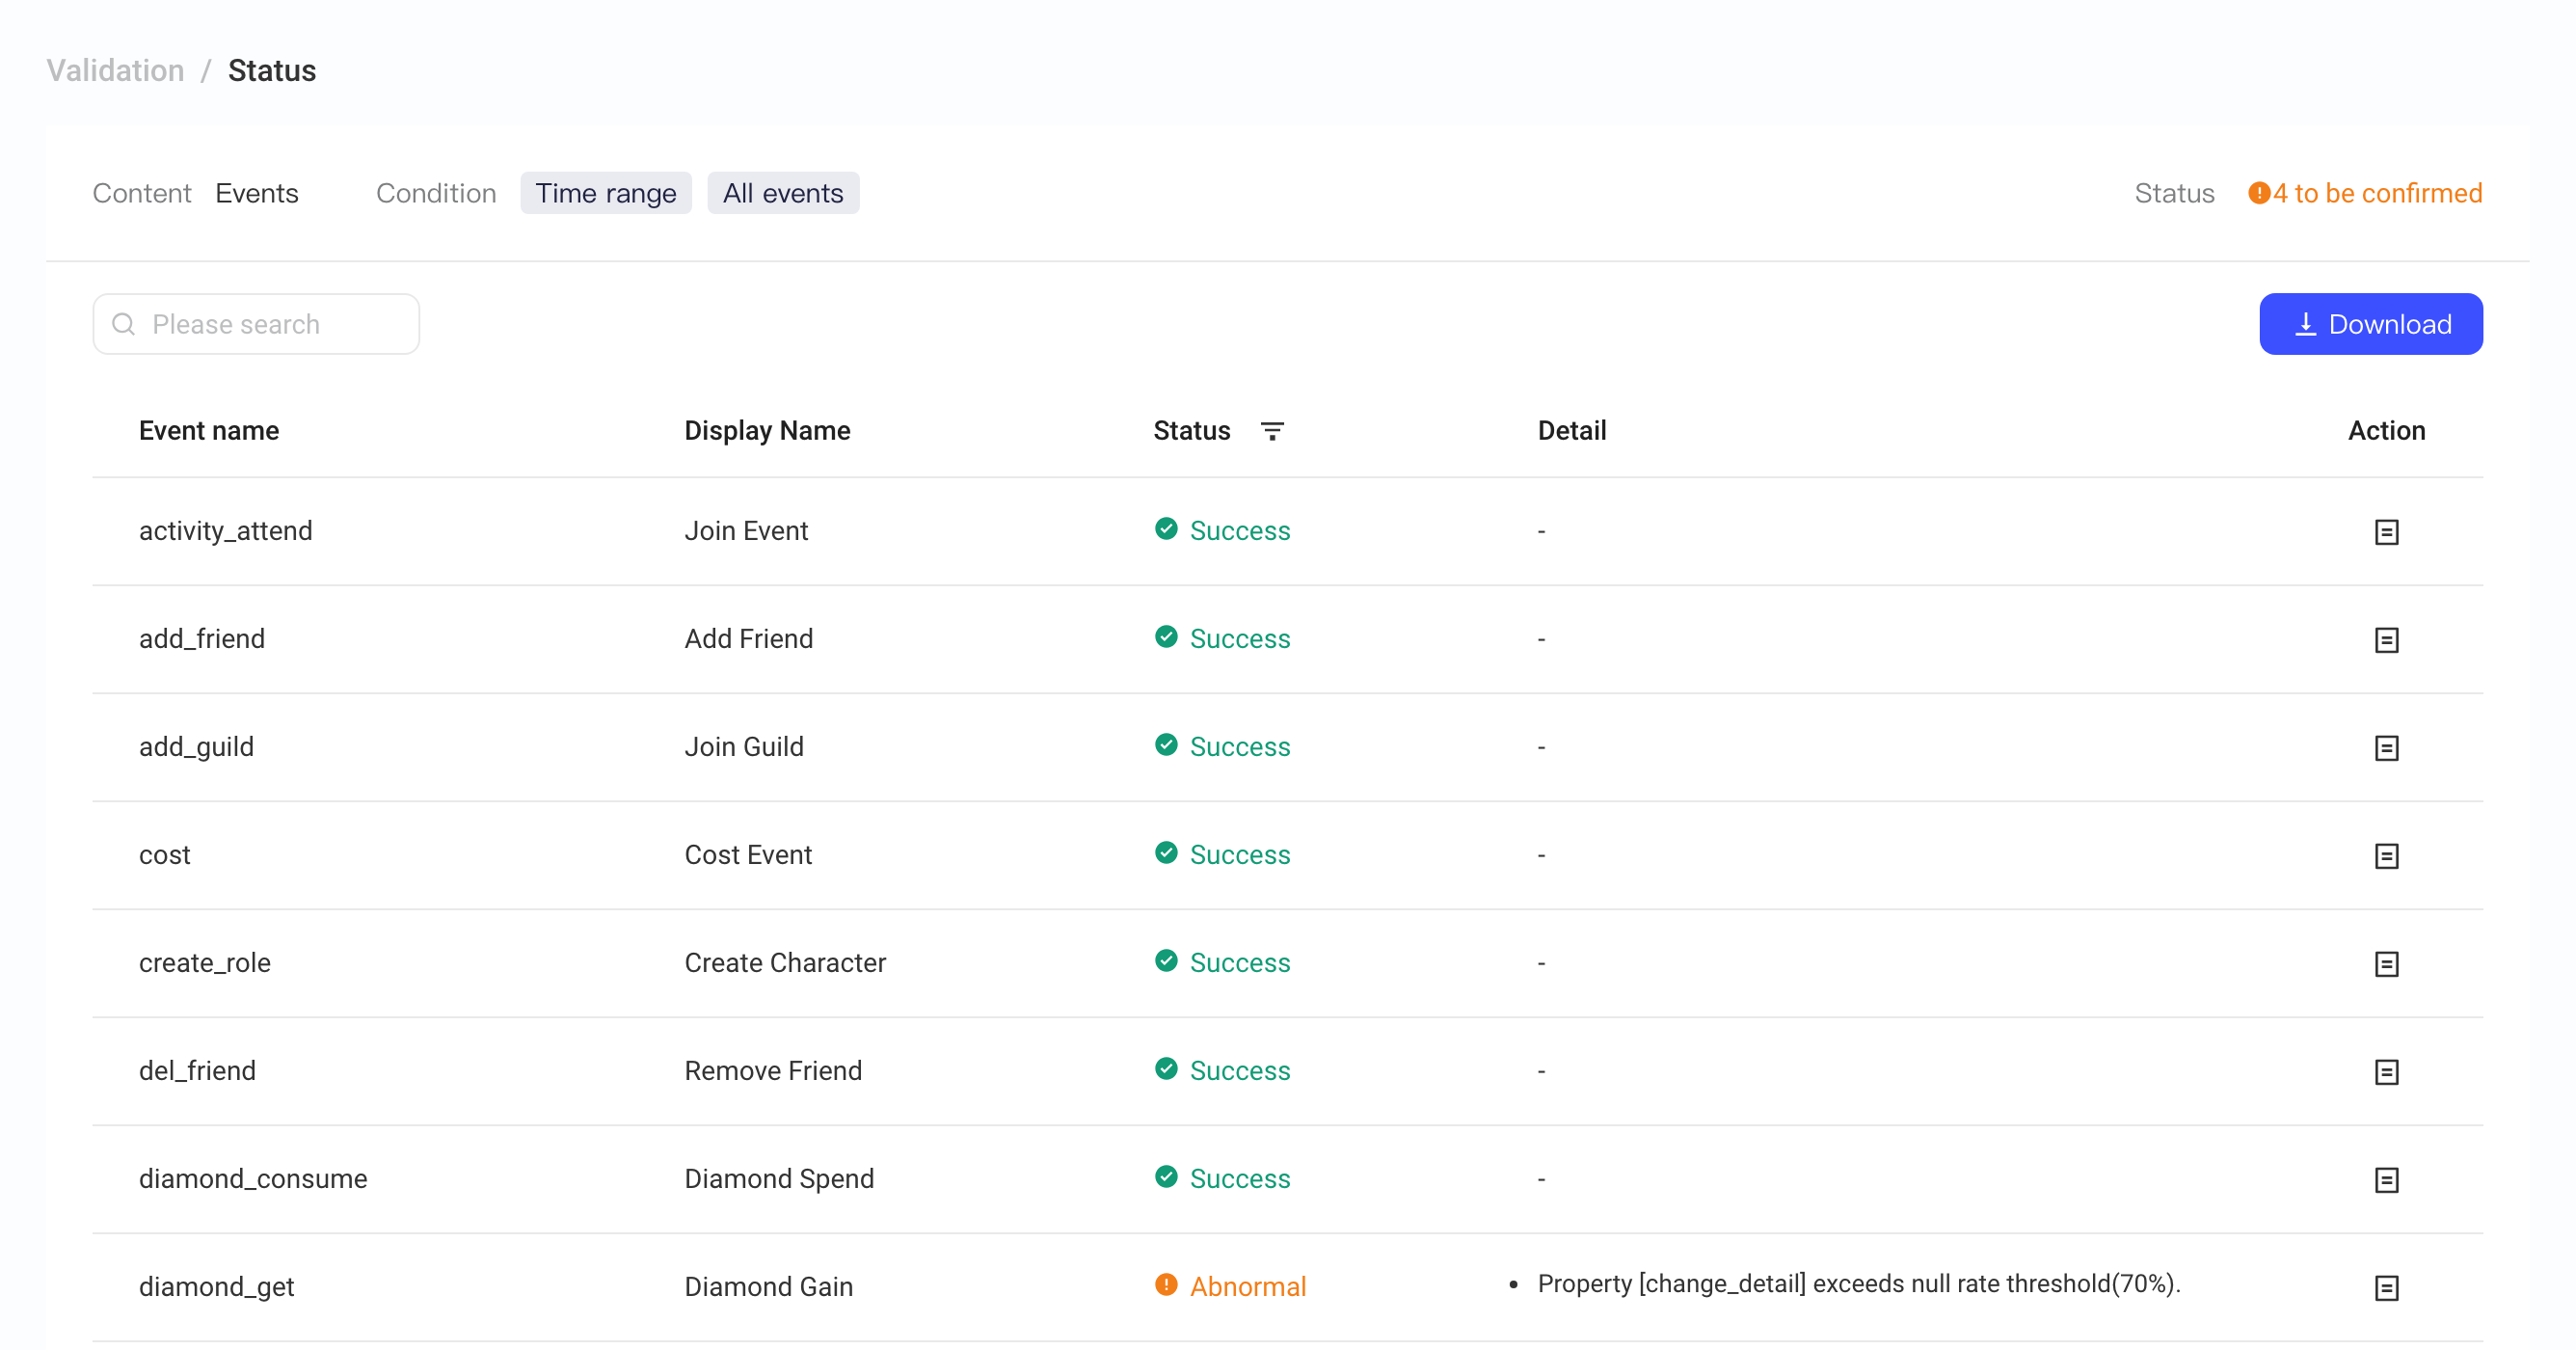Click the add_guild event name
Screen dimensions: 2576x1350
tap(196, 747)
